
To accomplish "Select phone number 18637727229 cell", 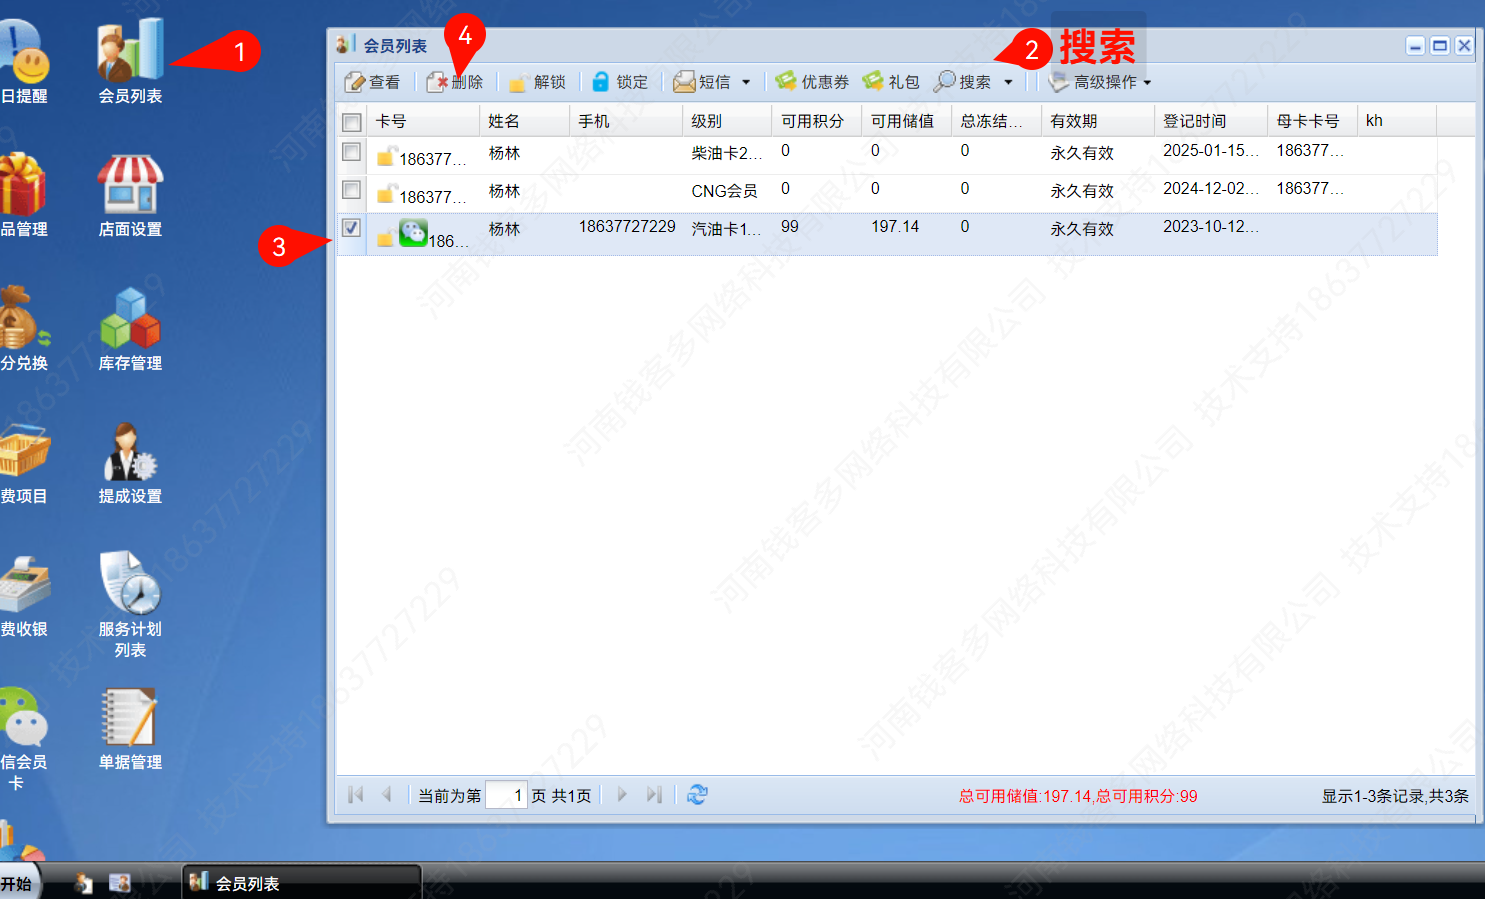I will pos(627,227).
